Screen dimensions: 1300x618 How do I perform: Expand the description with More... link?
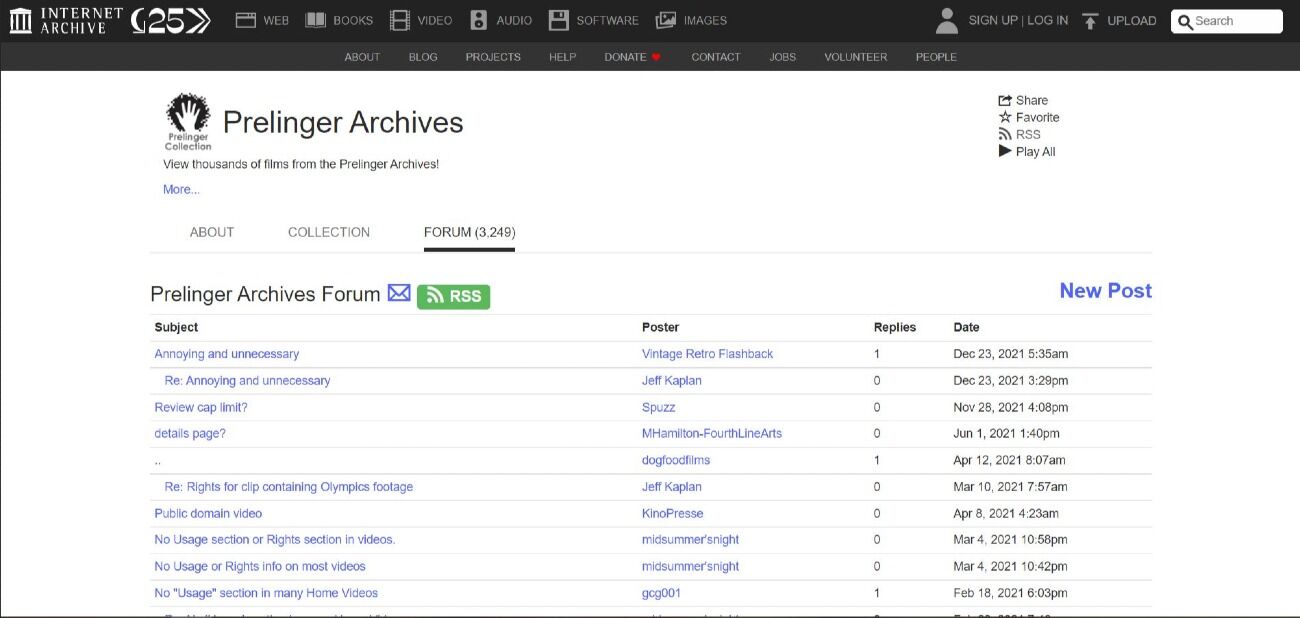click(x=181, y=189)
